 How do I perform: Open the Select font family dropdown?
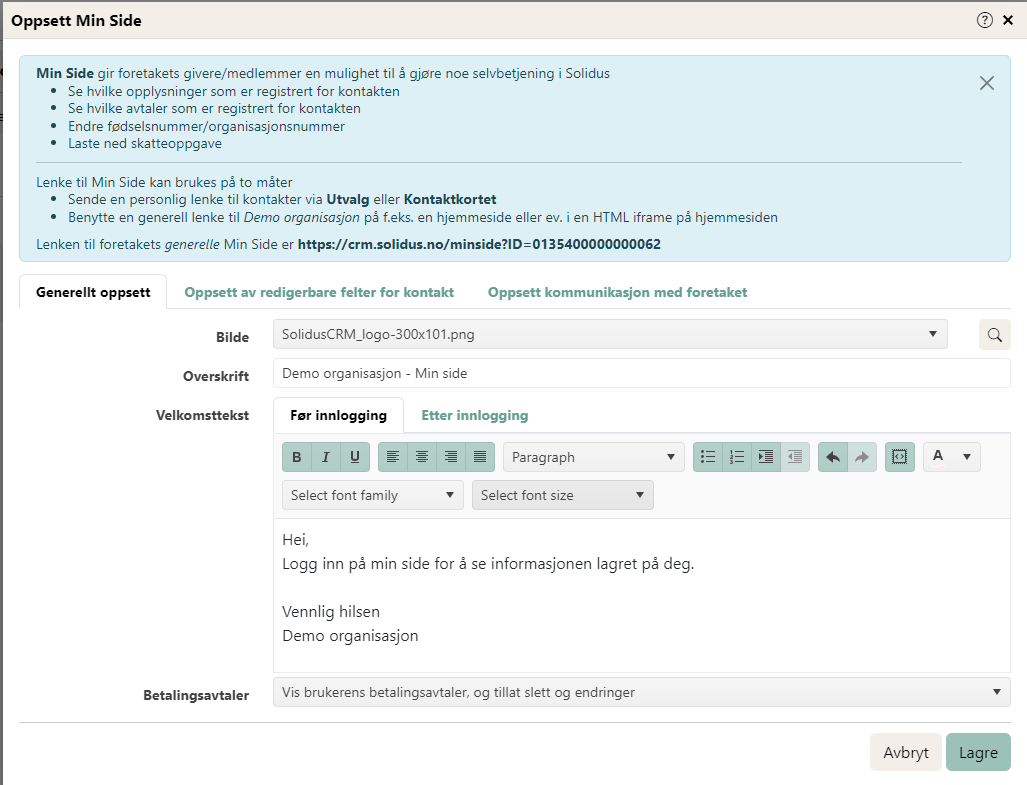coord(372,494)
